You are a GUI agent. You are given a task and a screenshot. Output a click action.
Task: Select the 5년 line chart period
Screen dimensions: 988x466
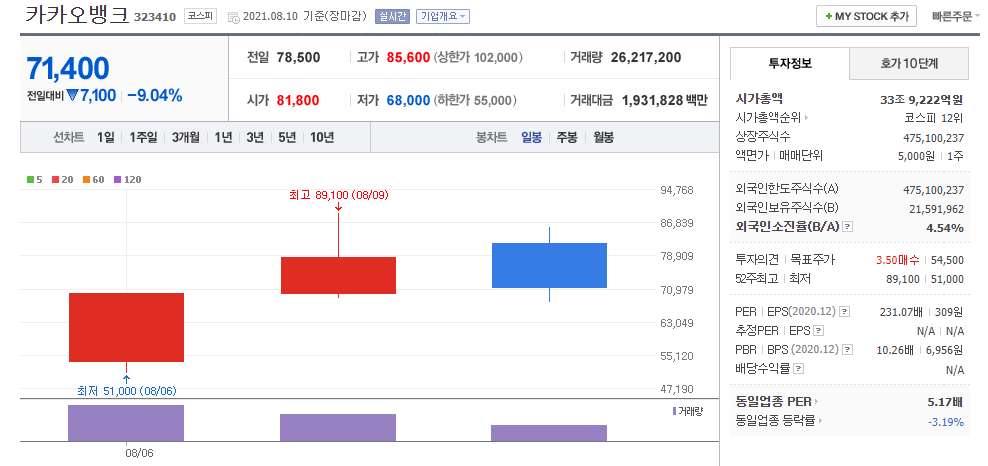(287, 137)
